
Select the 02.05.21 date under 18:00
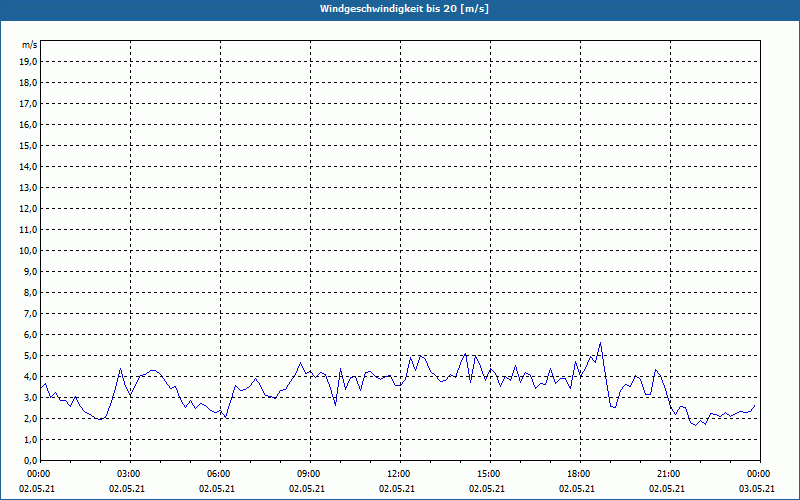tap(577, 489)
